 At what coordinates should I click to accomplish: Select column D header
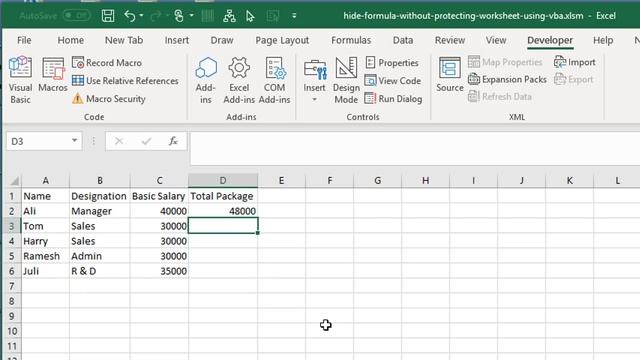point(223,180)
